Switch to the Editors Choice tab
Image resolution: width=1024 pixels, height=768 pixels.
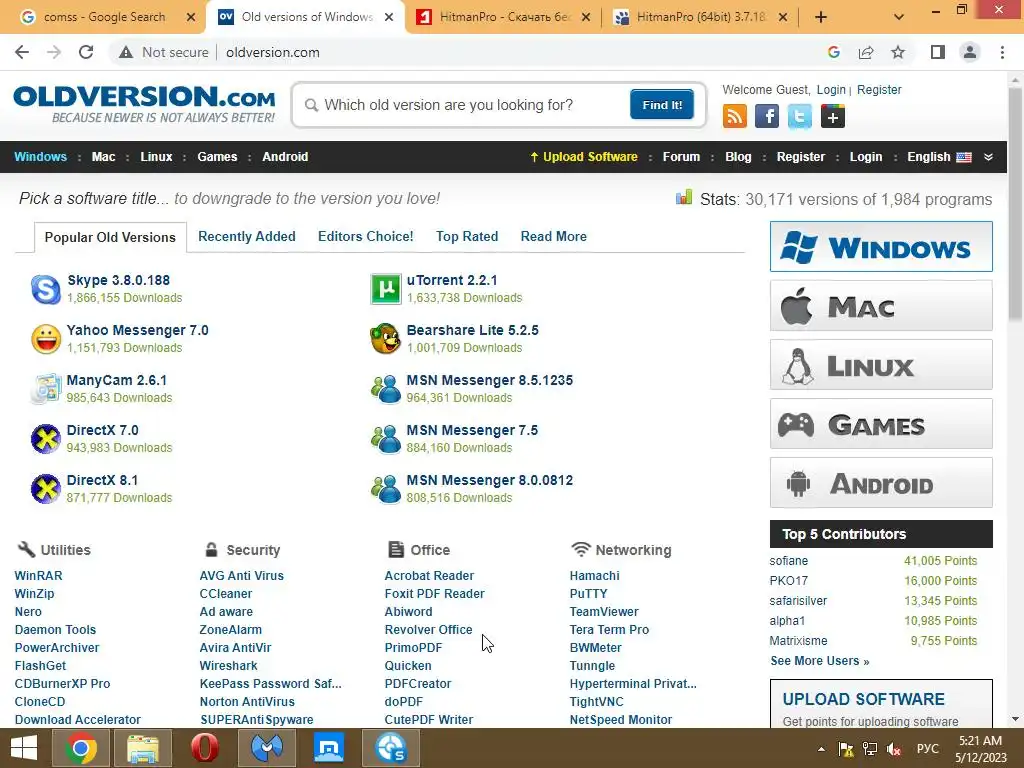366,236
